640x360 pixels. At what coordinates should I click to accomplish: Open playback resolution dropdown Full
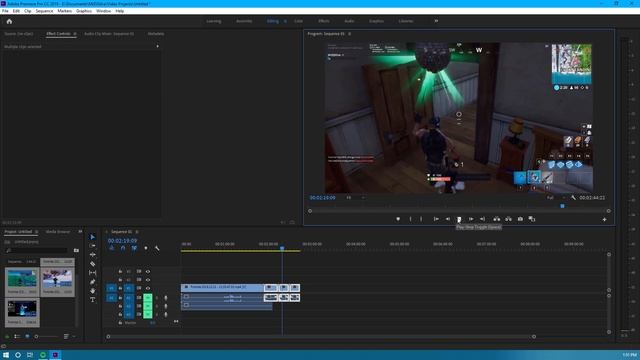[x=556, y=198]
